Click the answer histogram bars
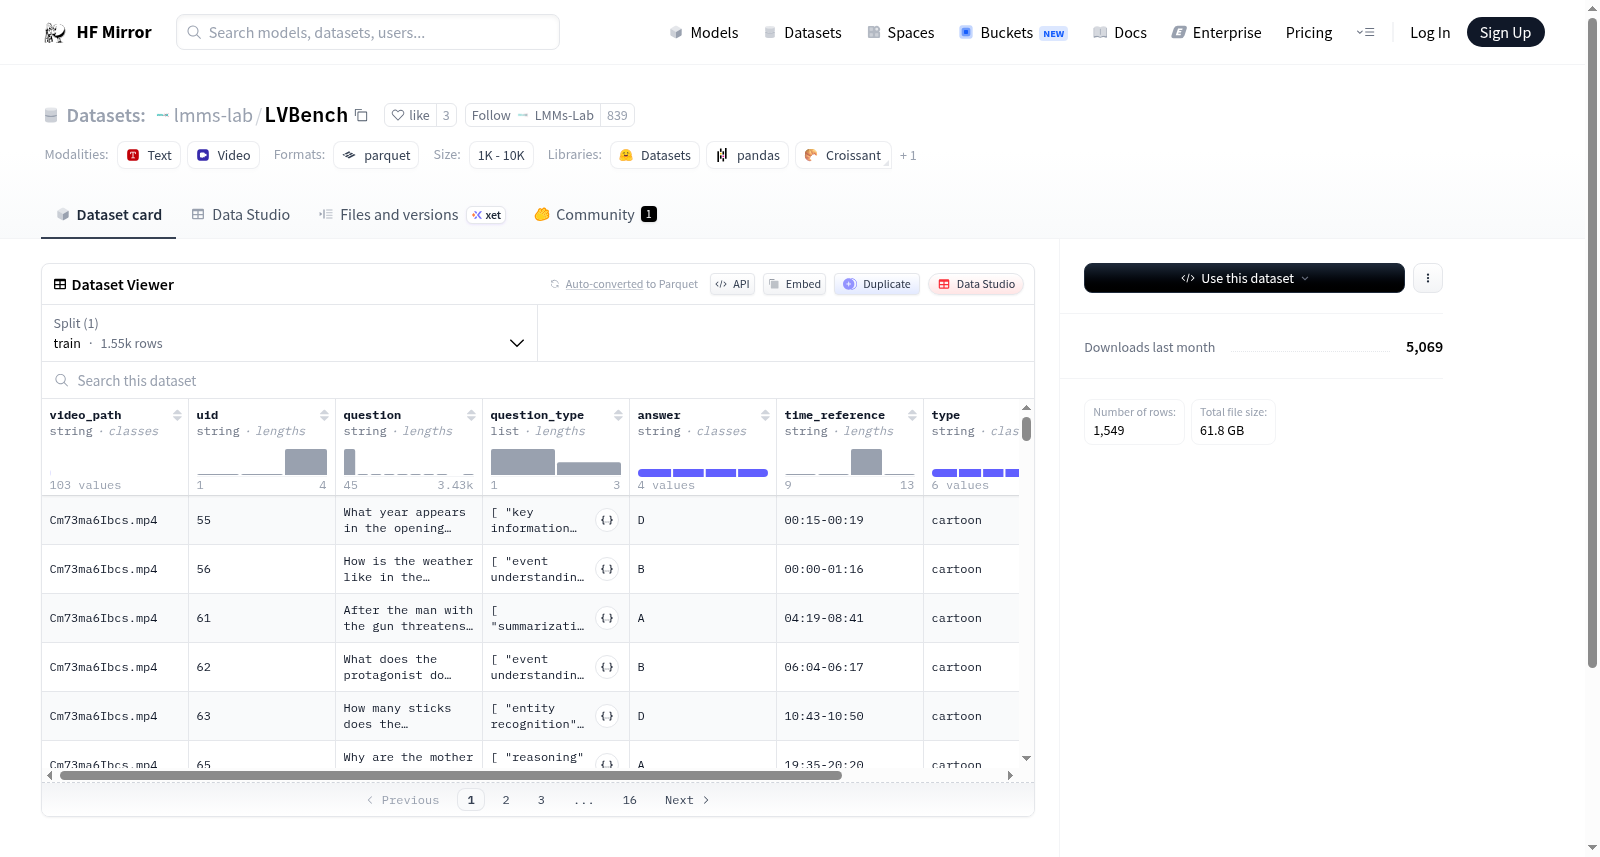Screen dimensions: 1600x857 [x=703, y=472]
